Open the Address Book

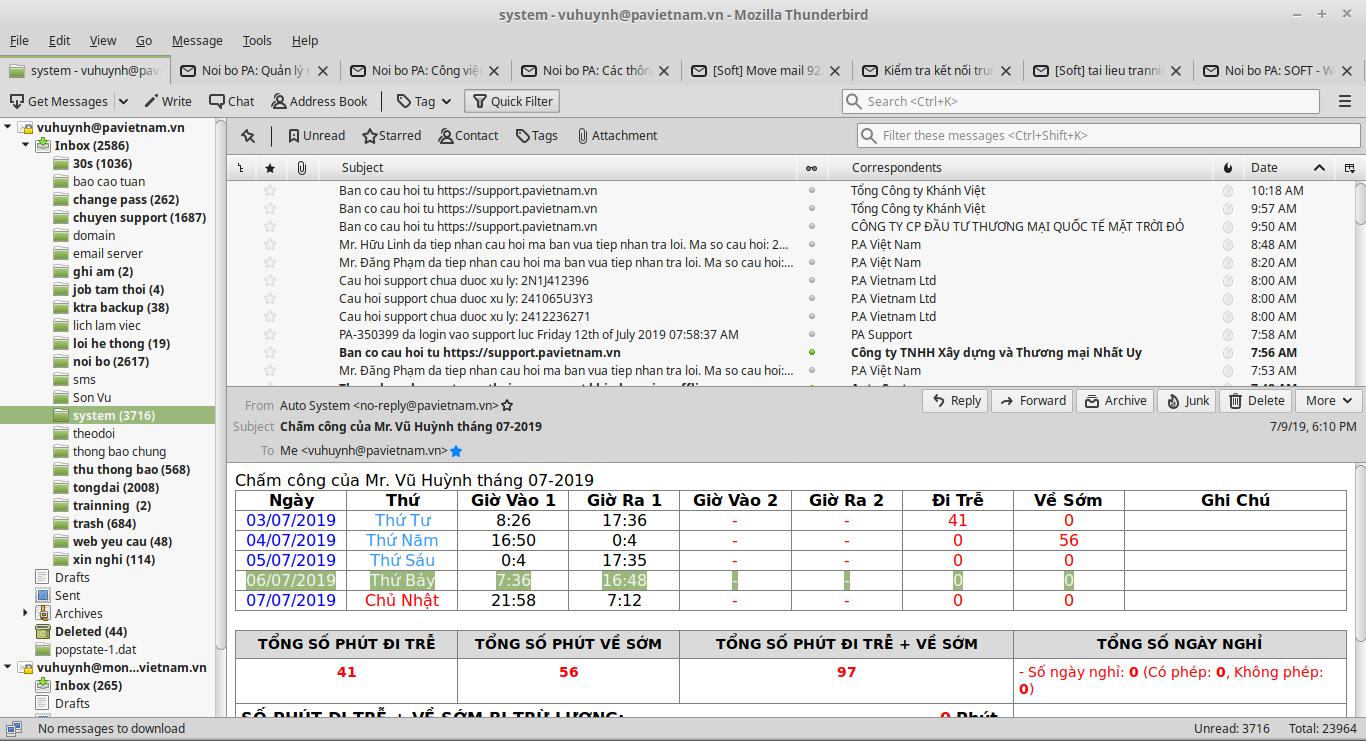point(319,101)
